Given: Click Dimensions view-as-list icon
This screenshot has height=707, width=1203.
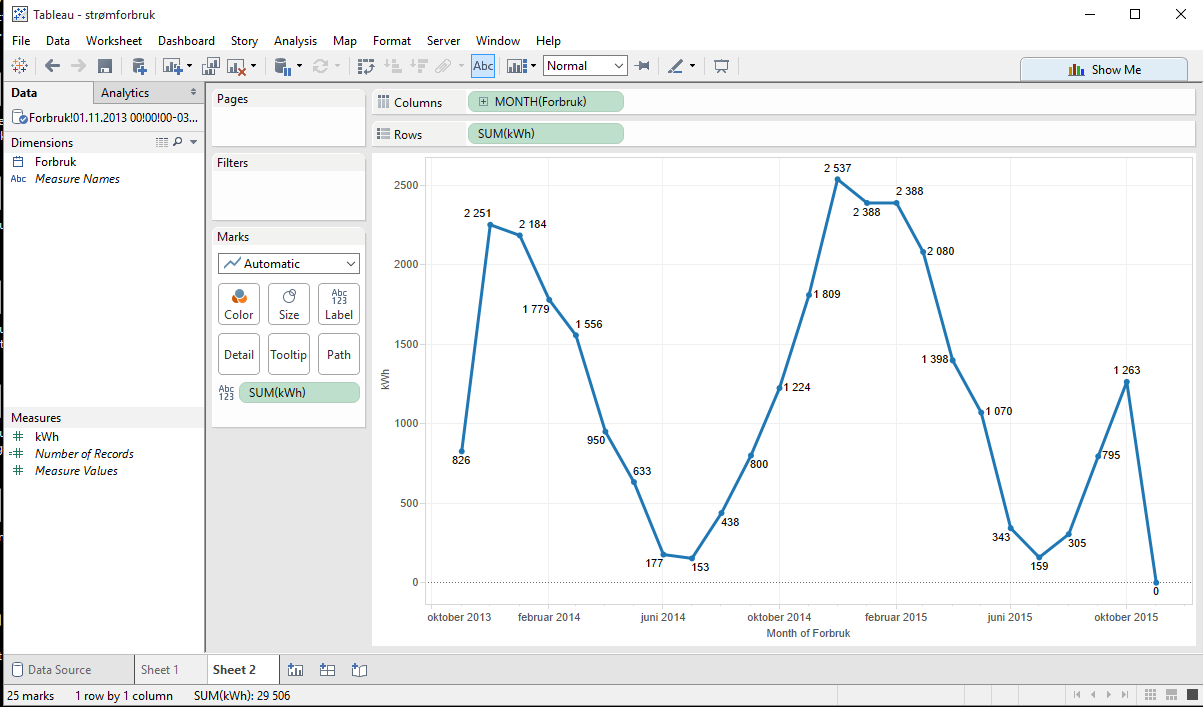Looking at the screenshot, I should 162,143.
